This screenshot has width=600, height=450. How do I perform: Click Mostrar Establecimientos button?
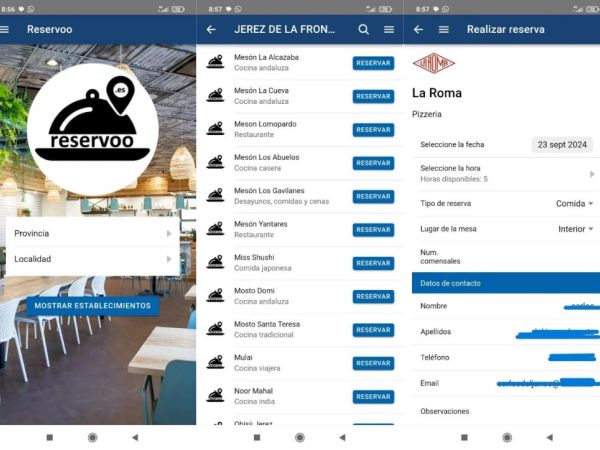click(93, 306)
